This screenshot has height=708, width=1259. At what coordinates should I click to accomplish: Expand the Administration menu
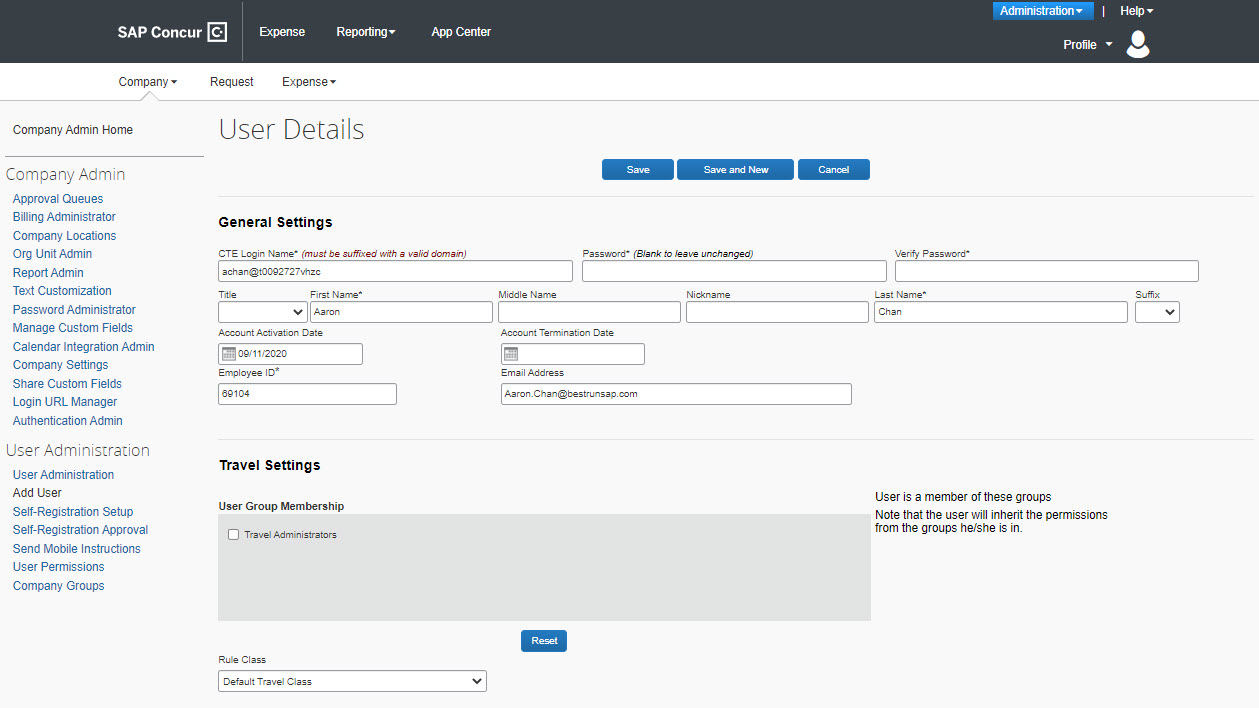click(1042, 10)
